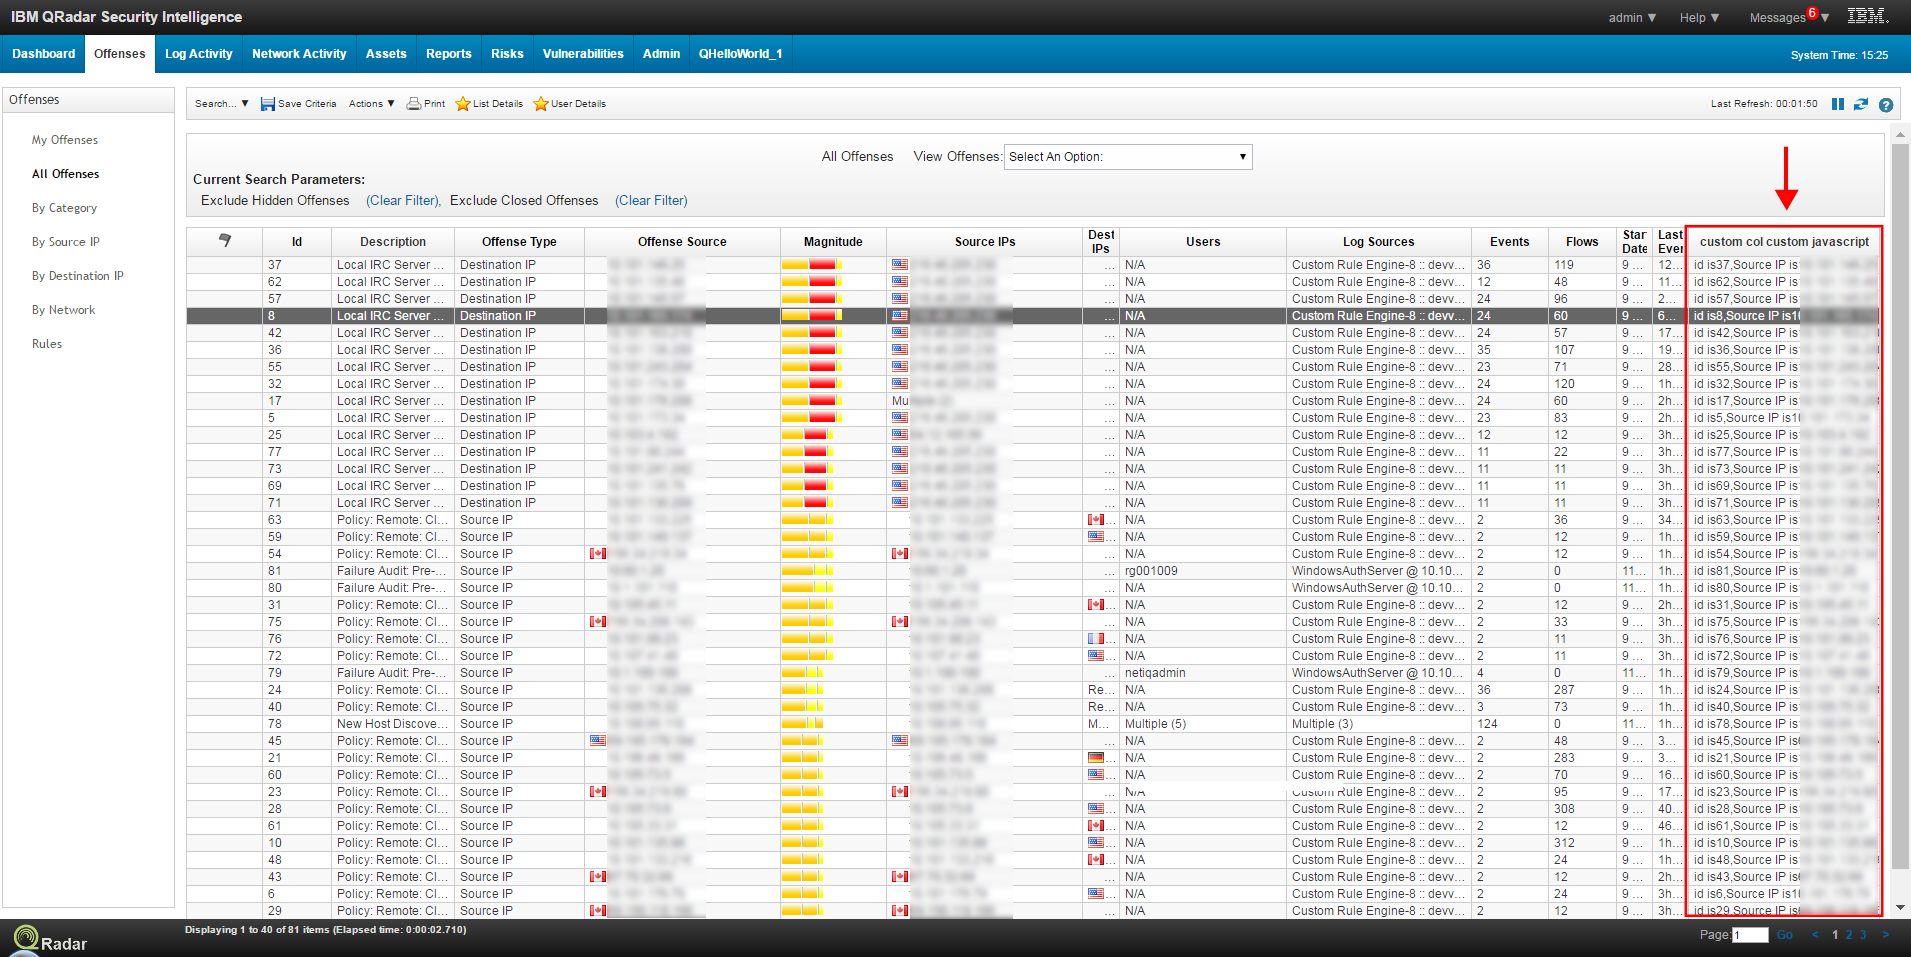The width and height of the screenshot is (1911, 957).
Task: Select My Offenses in sidebar
Action: tap(65, 140)
